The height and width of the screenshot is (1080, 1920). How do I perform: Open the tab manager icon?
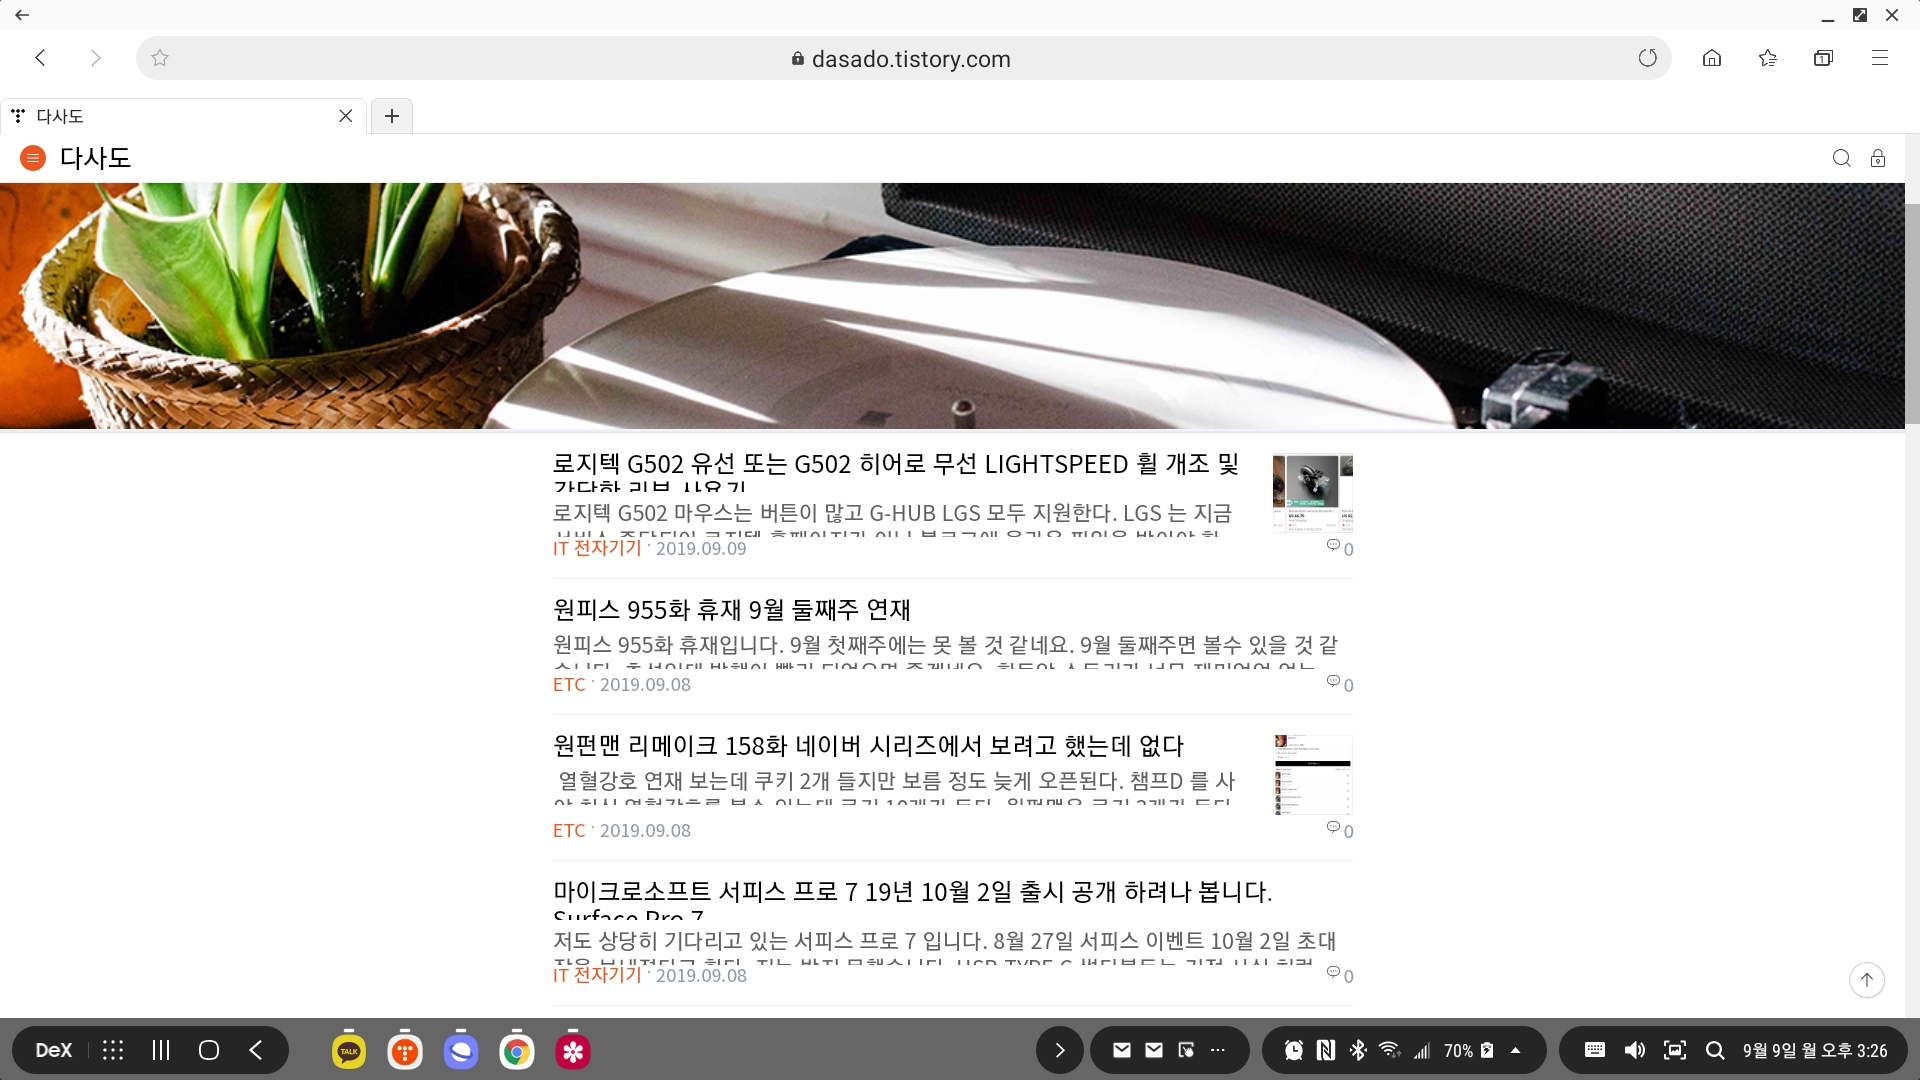tap(1823, 58)
